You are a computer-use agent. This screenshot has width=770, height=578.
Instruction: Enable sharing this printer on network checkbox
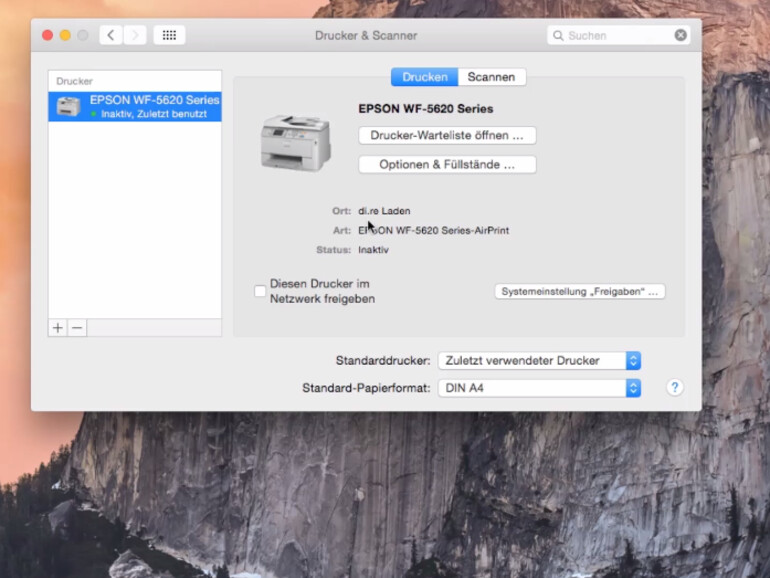click(260, 291)
